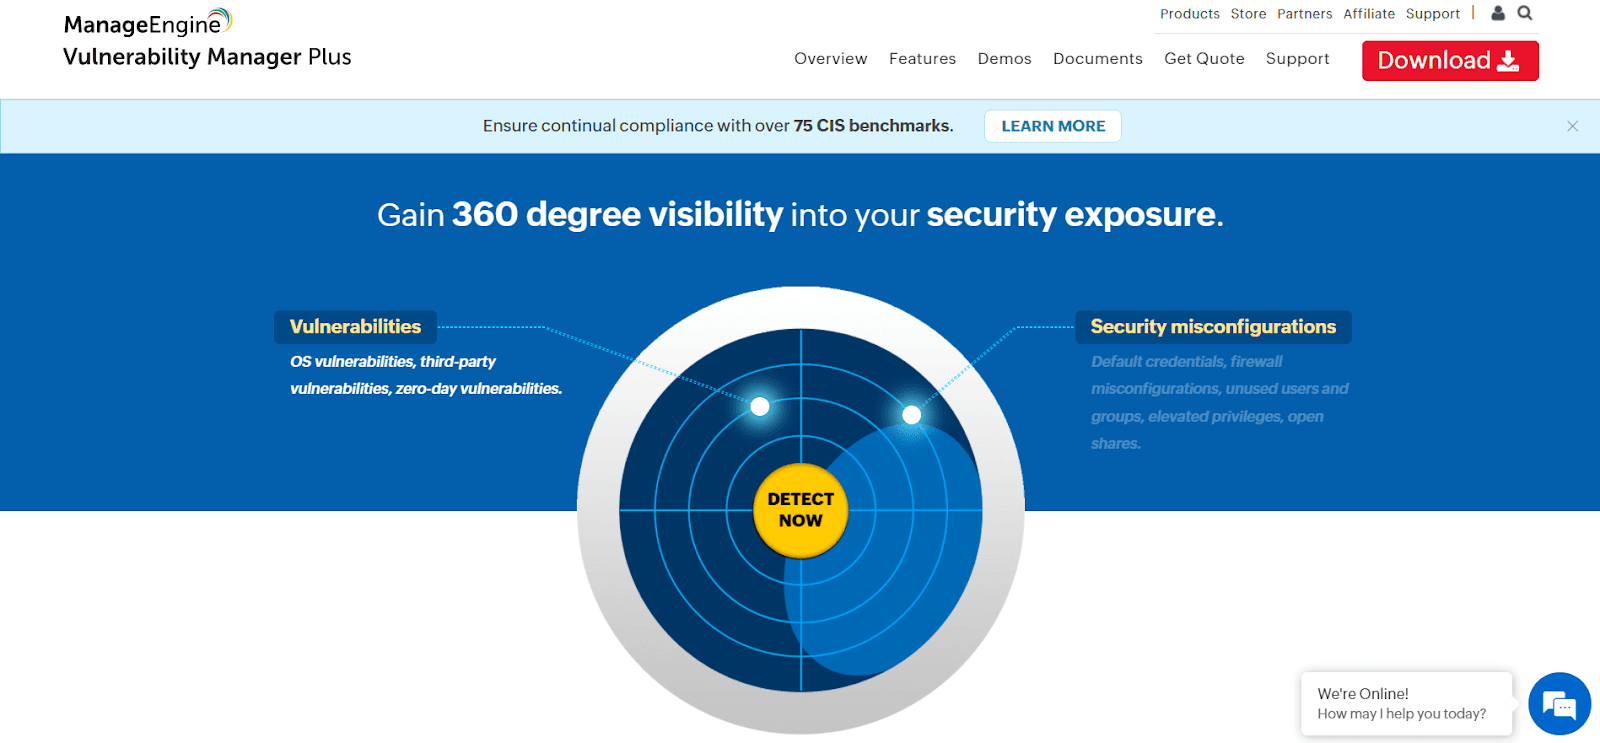
Task: Click the Affiliate link
Action: click(1369, 14)
